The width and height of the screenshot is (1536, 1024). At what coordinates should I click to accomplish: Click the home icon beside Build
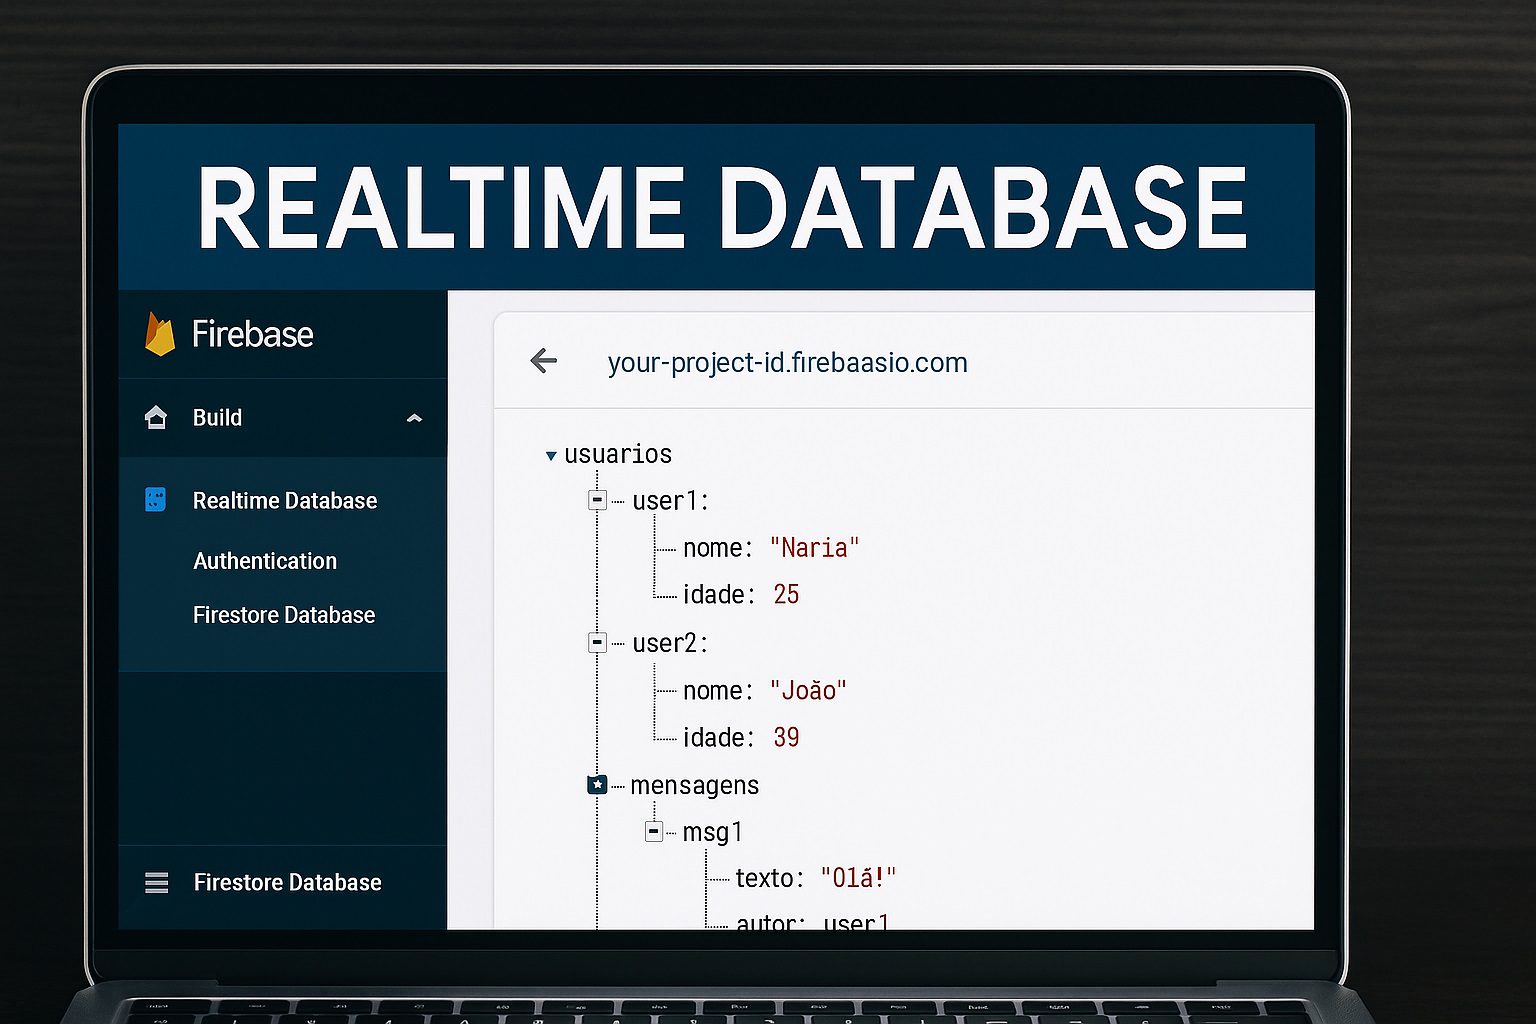click(157, 418)
